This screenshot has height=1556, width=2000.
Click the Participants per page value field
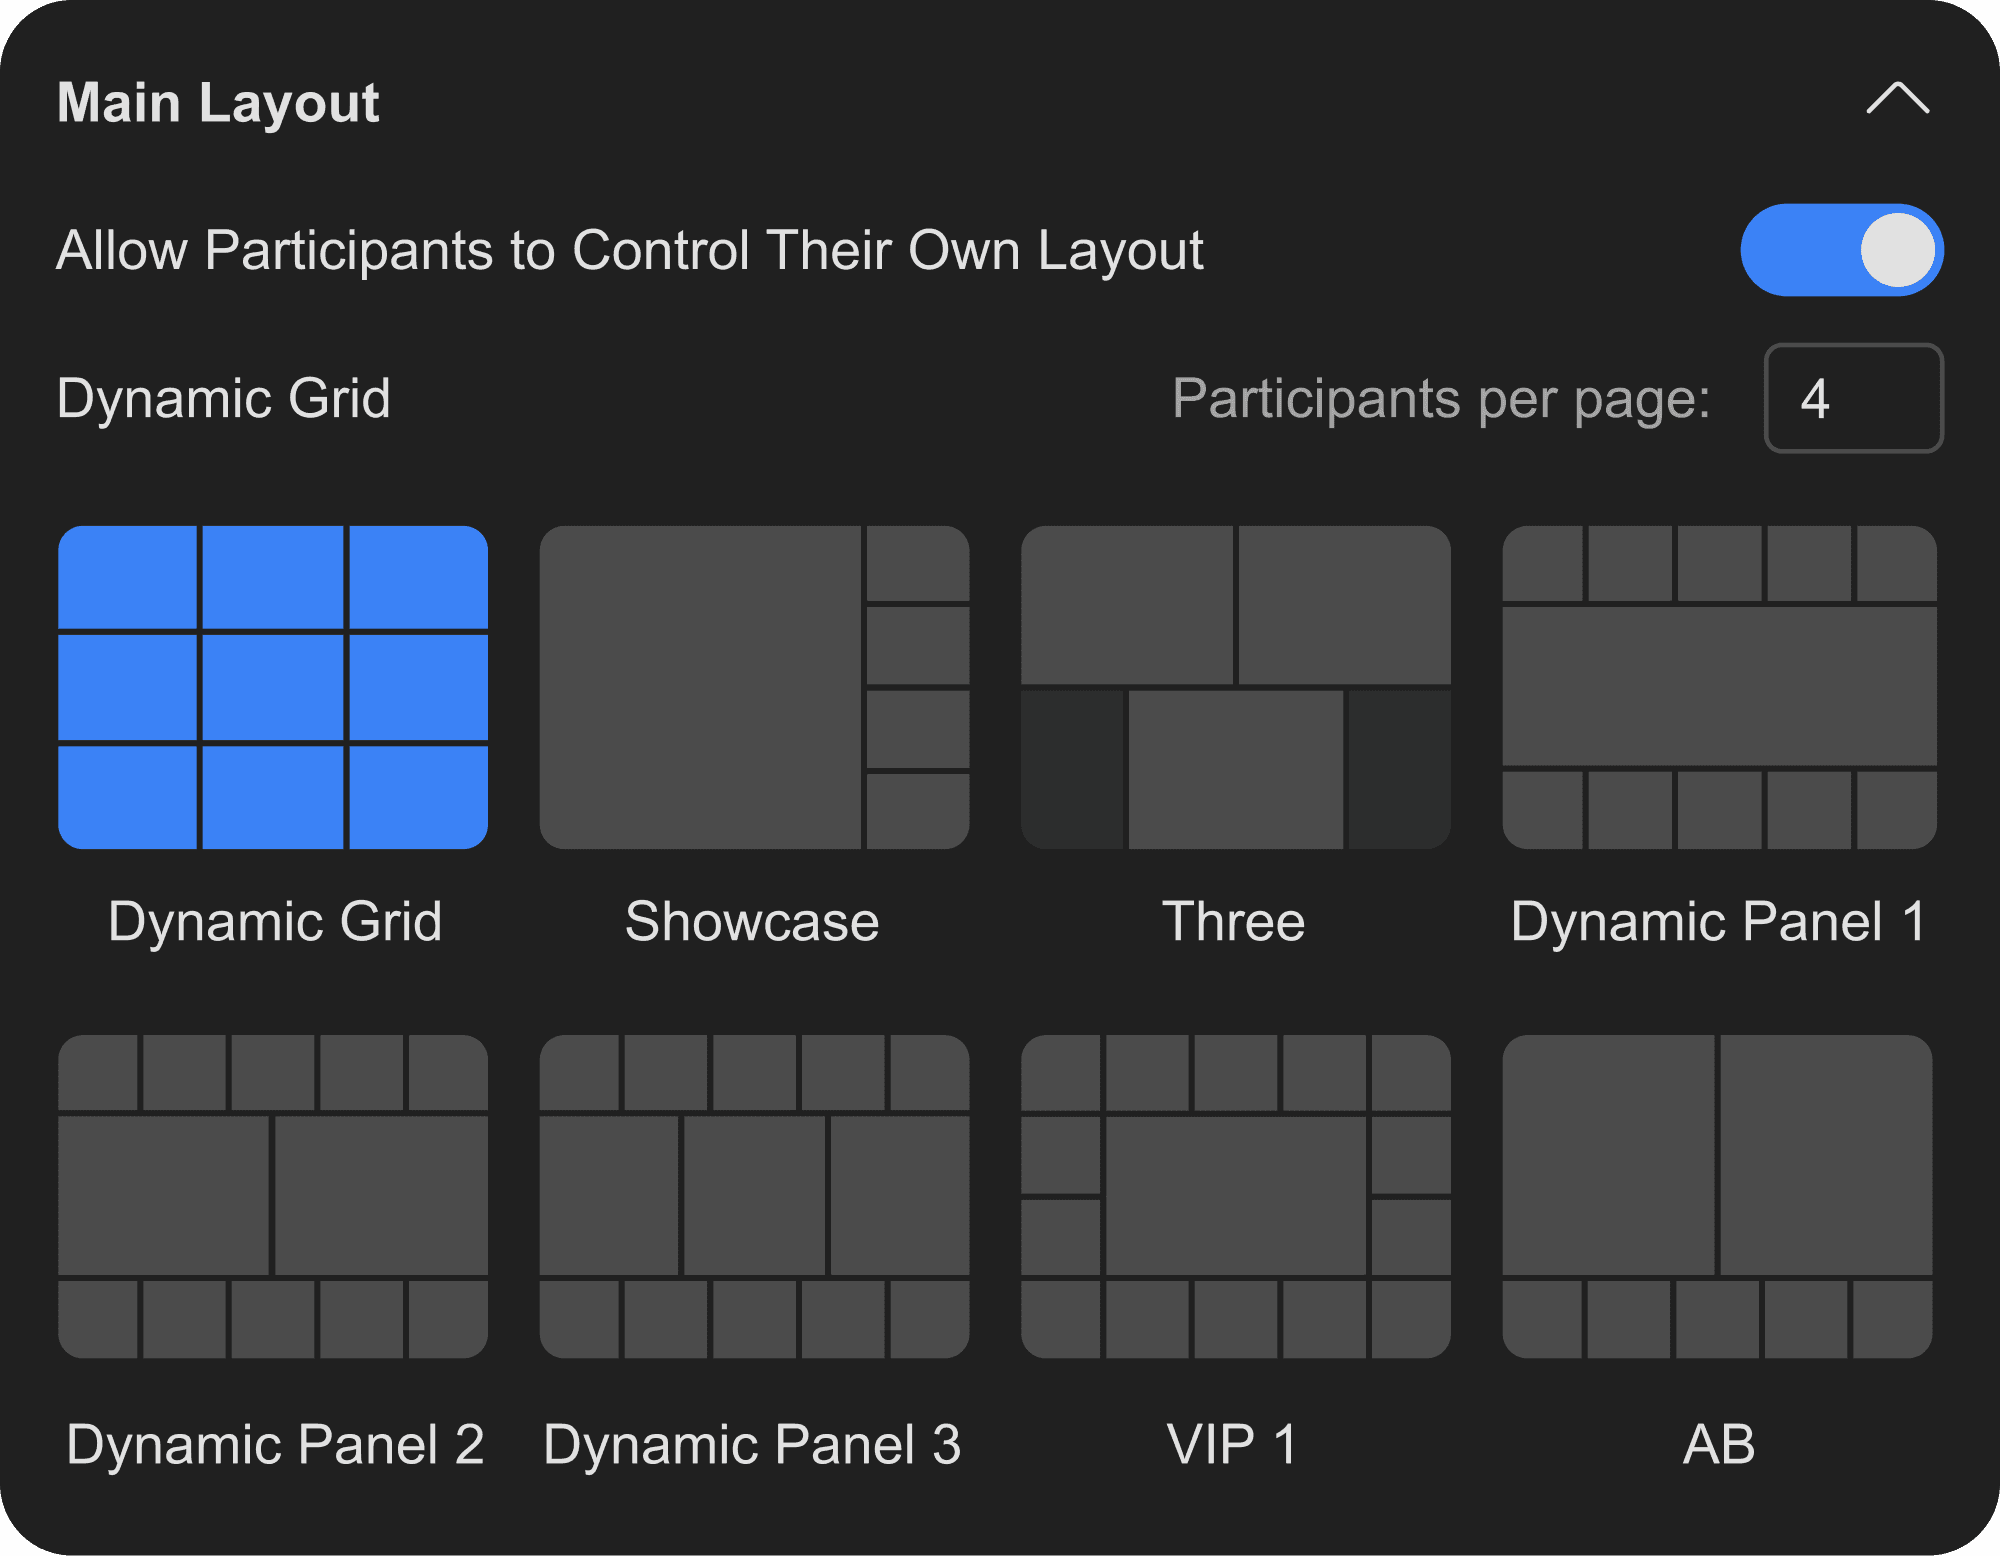[1853, 399]
